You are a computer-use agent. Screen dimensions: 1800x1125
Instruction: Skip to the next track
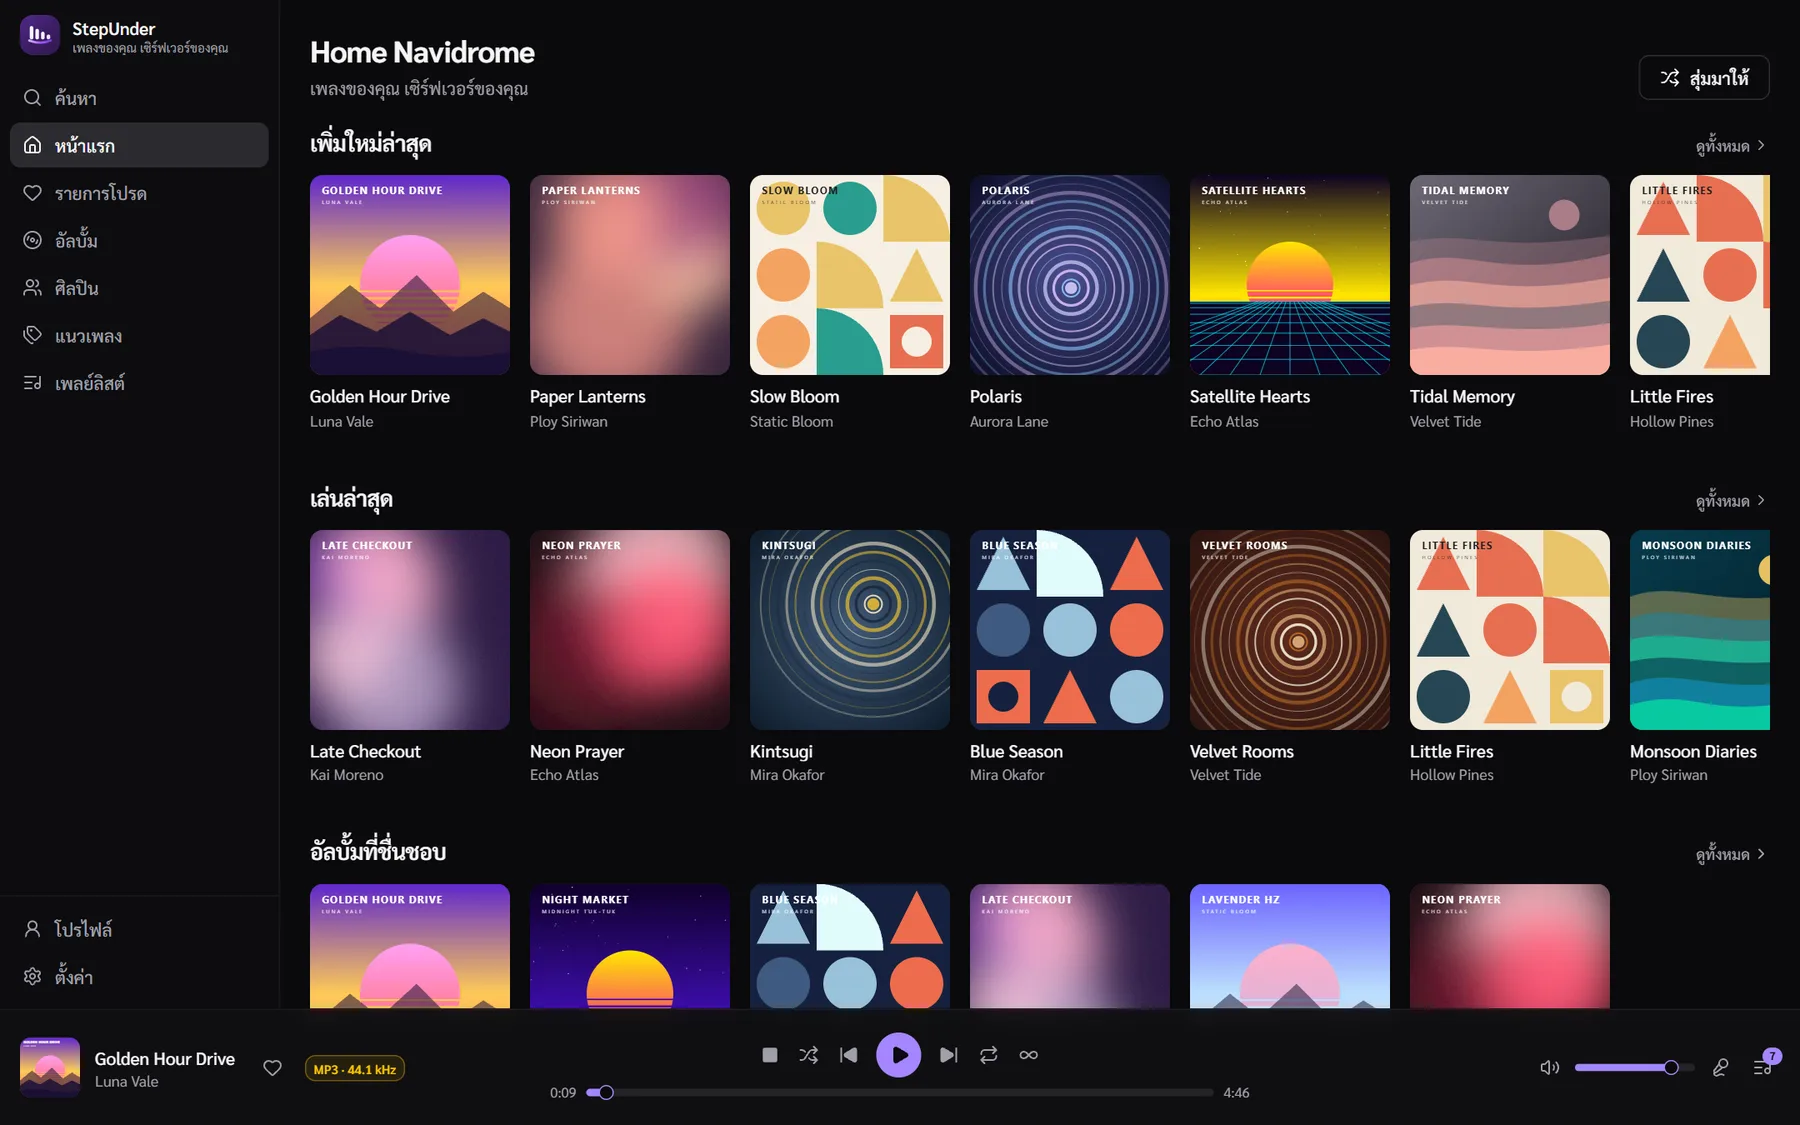[x=948, y=1055]
